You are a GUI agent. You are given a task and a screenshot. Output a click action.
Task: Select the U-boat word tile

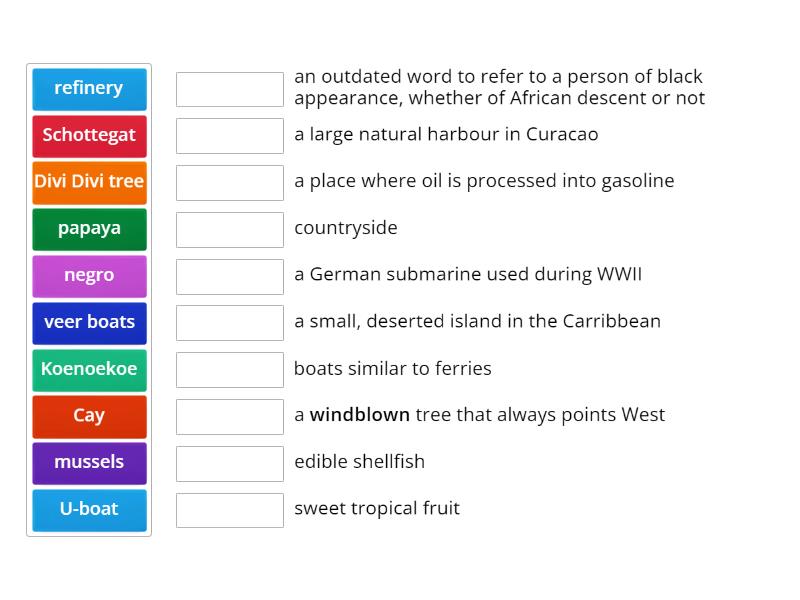(x=89, y=510)
